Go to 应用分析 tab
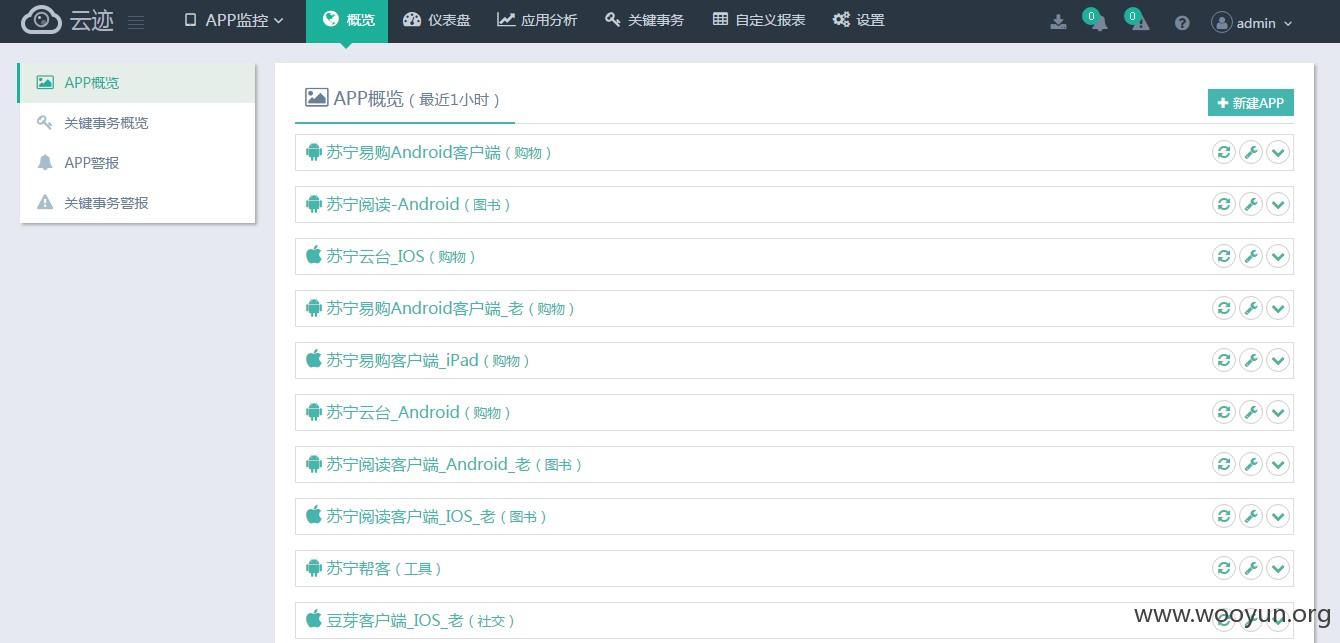This screenshot has width=1340, height=643. pos(537,20)
